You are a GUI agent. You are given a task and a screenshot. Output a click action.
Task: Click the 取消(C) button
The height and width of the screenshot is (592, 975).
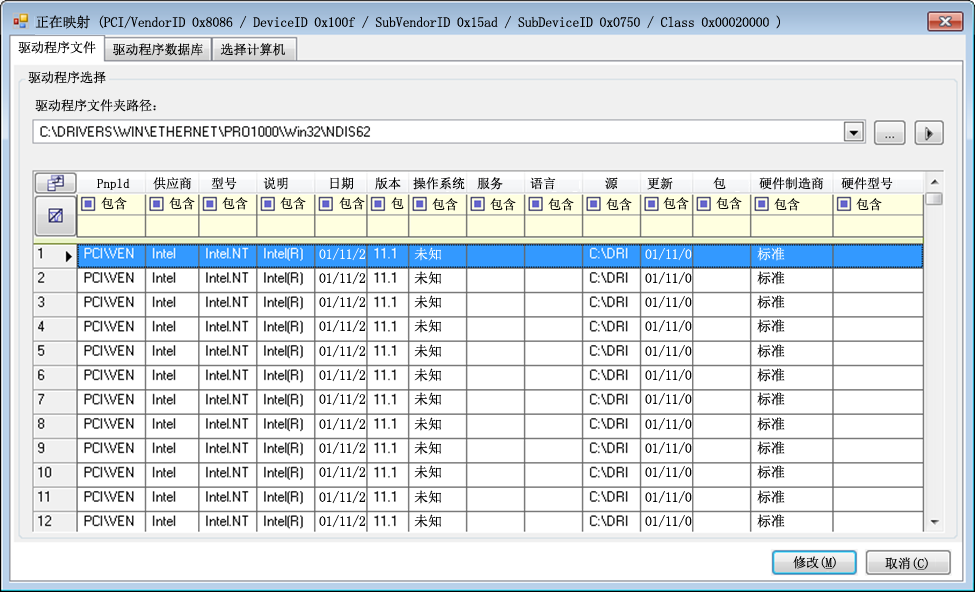point(907,563)
